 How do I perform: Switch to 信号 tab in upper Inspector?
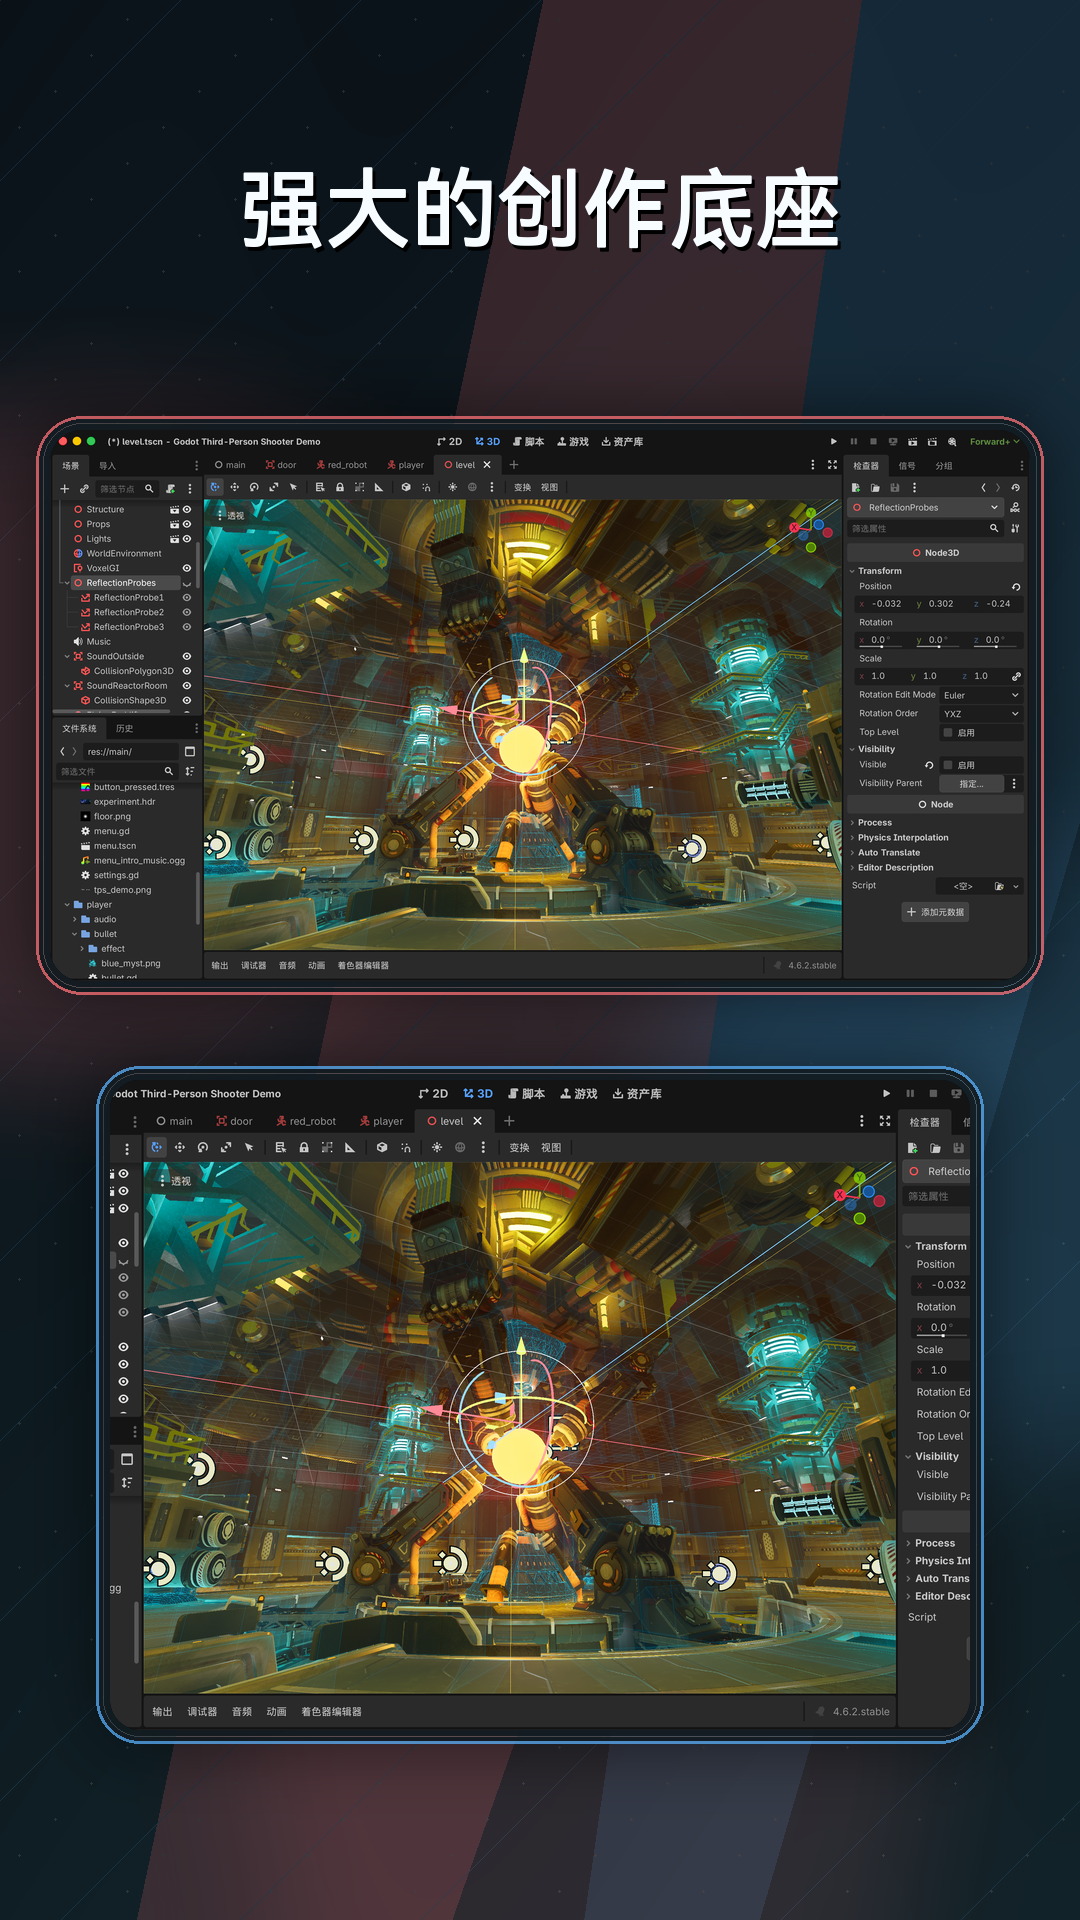tap(906, 465)
